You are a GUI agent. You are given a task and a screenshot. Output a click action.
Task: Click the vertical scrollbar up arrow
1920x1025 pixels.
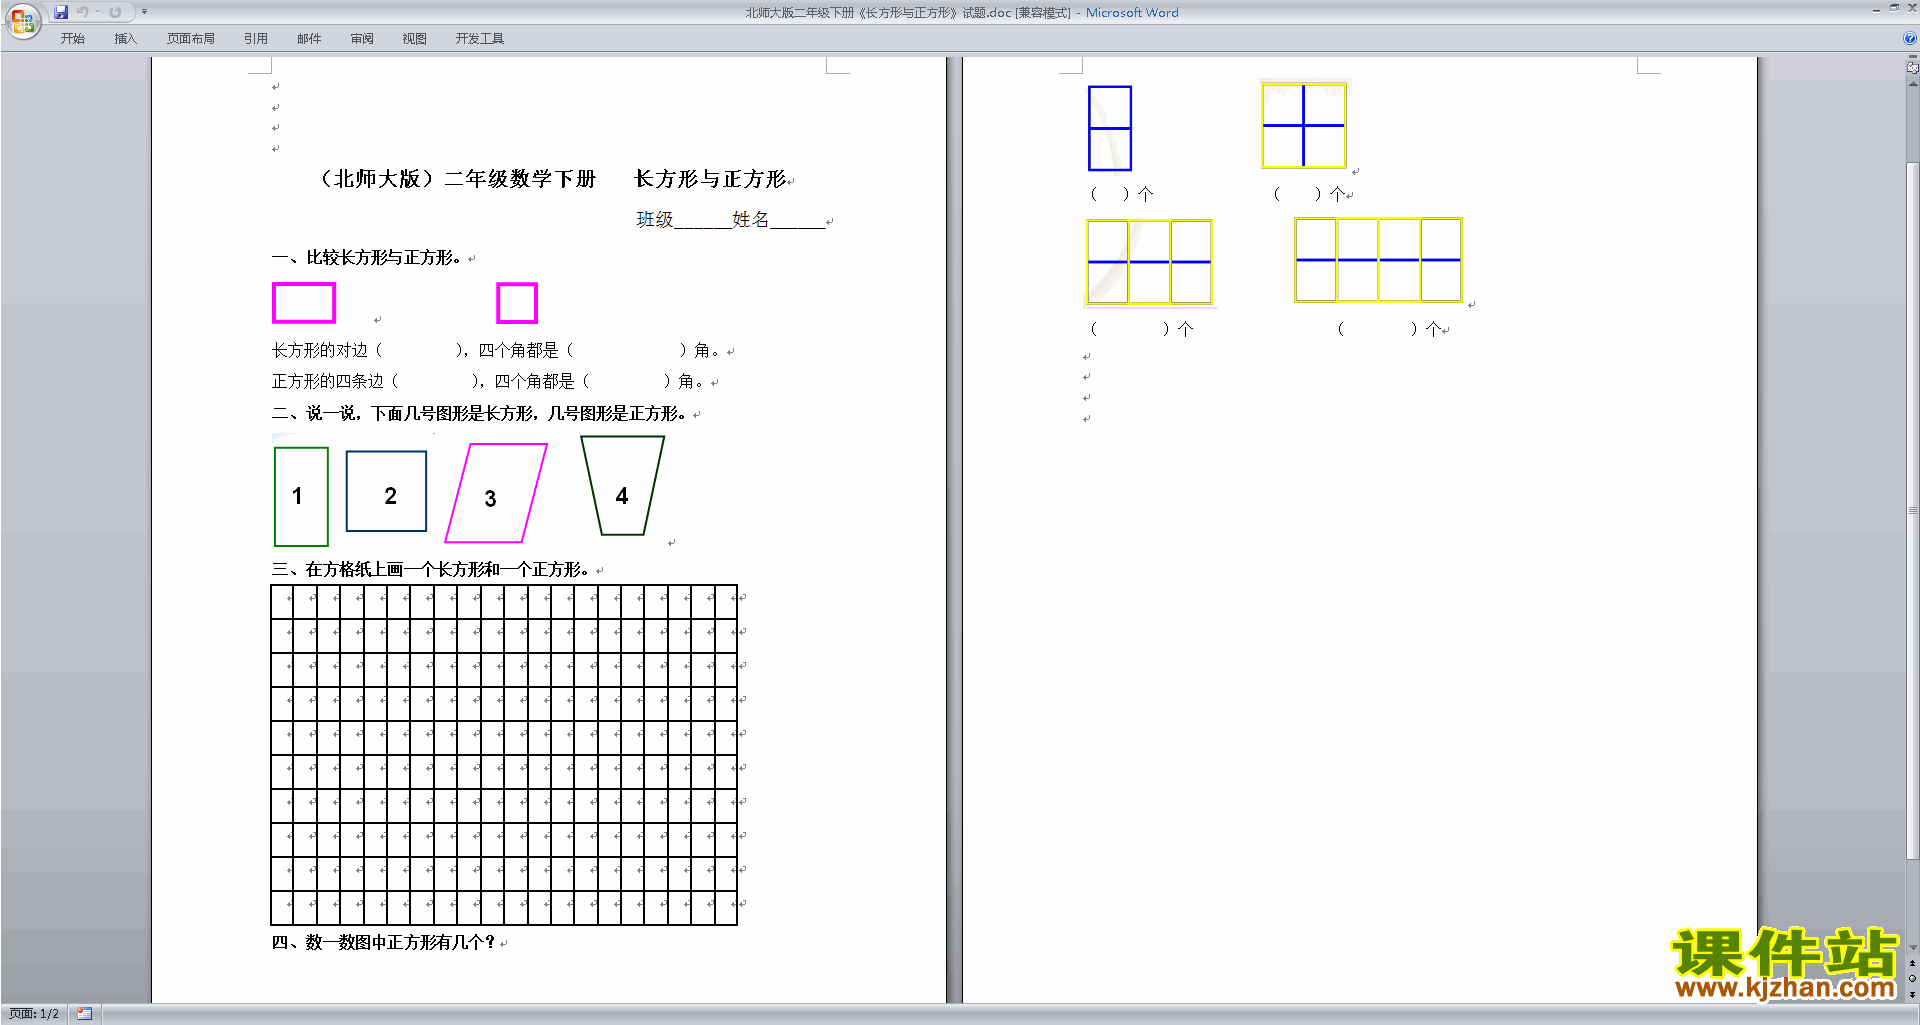1912,84
